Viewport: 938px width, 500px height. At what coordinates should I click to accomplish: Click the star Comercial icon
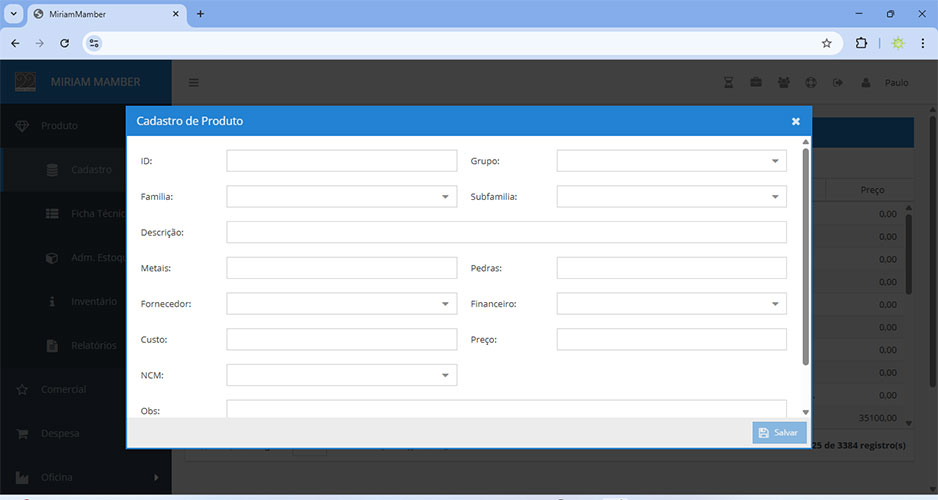click(22, 389)
